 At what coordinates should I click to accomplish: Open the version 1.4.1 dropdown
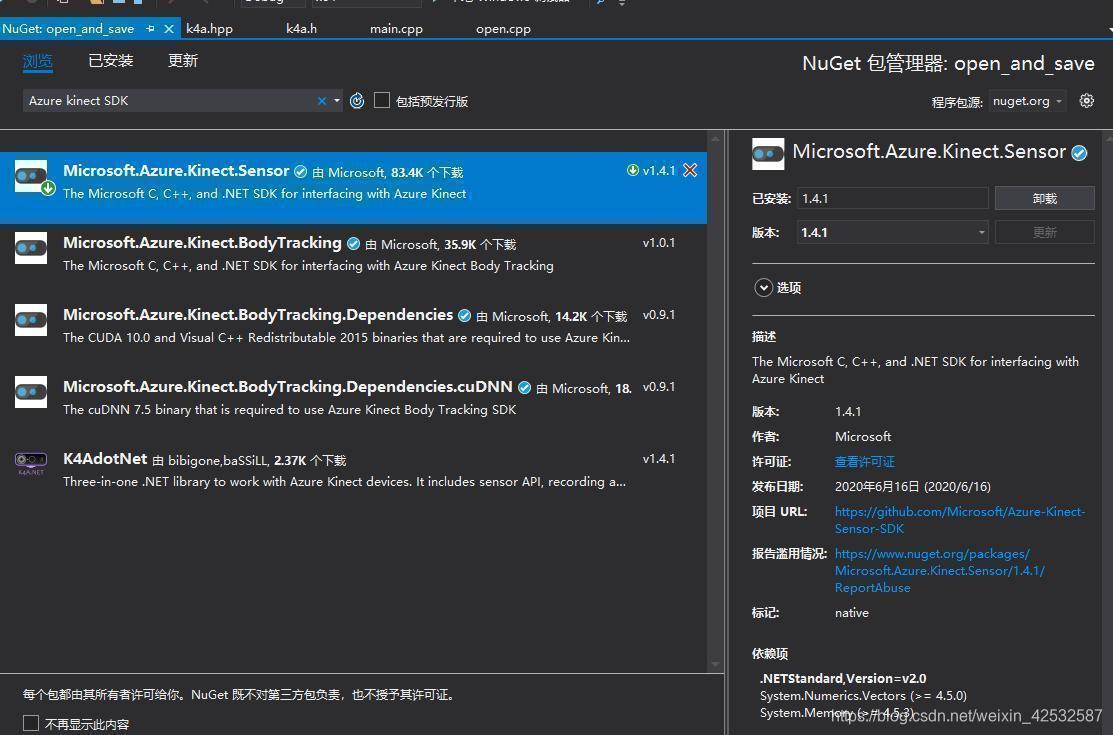[x=893, y=232]
